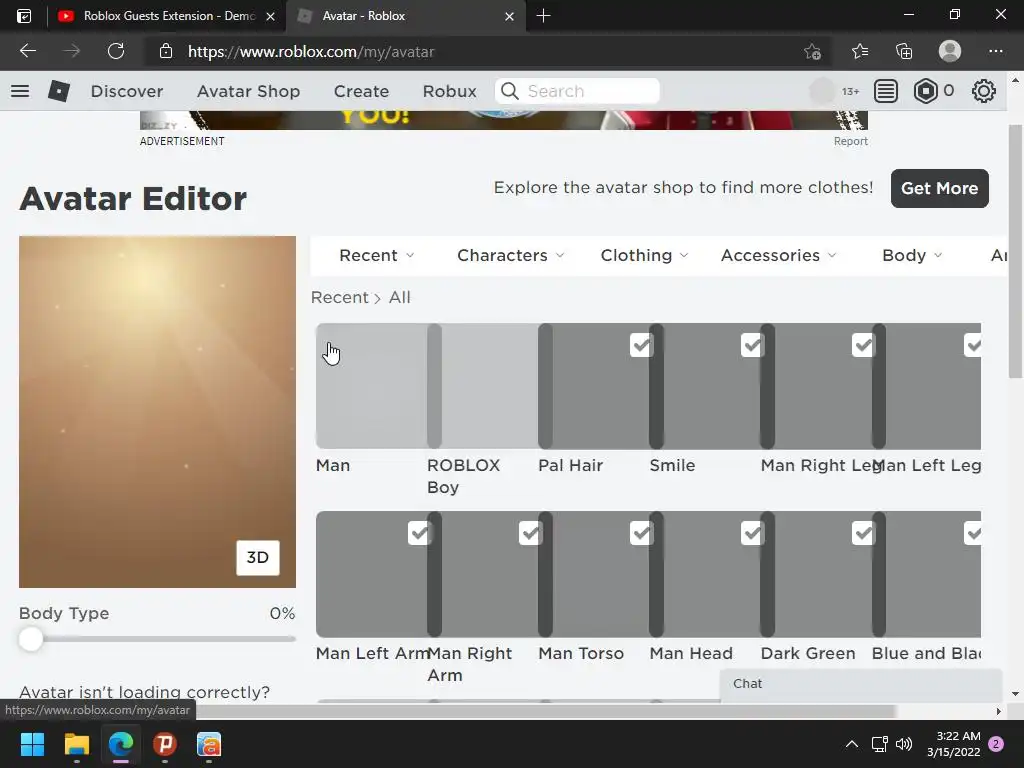Toggle the Smile face item checkbox

coord(752,345)
